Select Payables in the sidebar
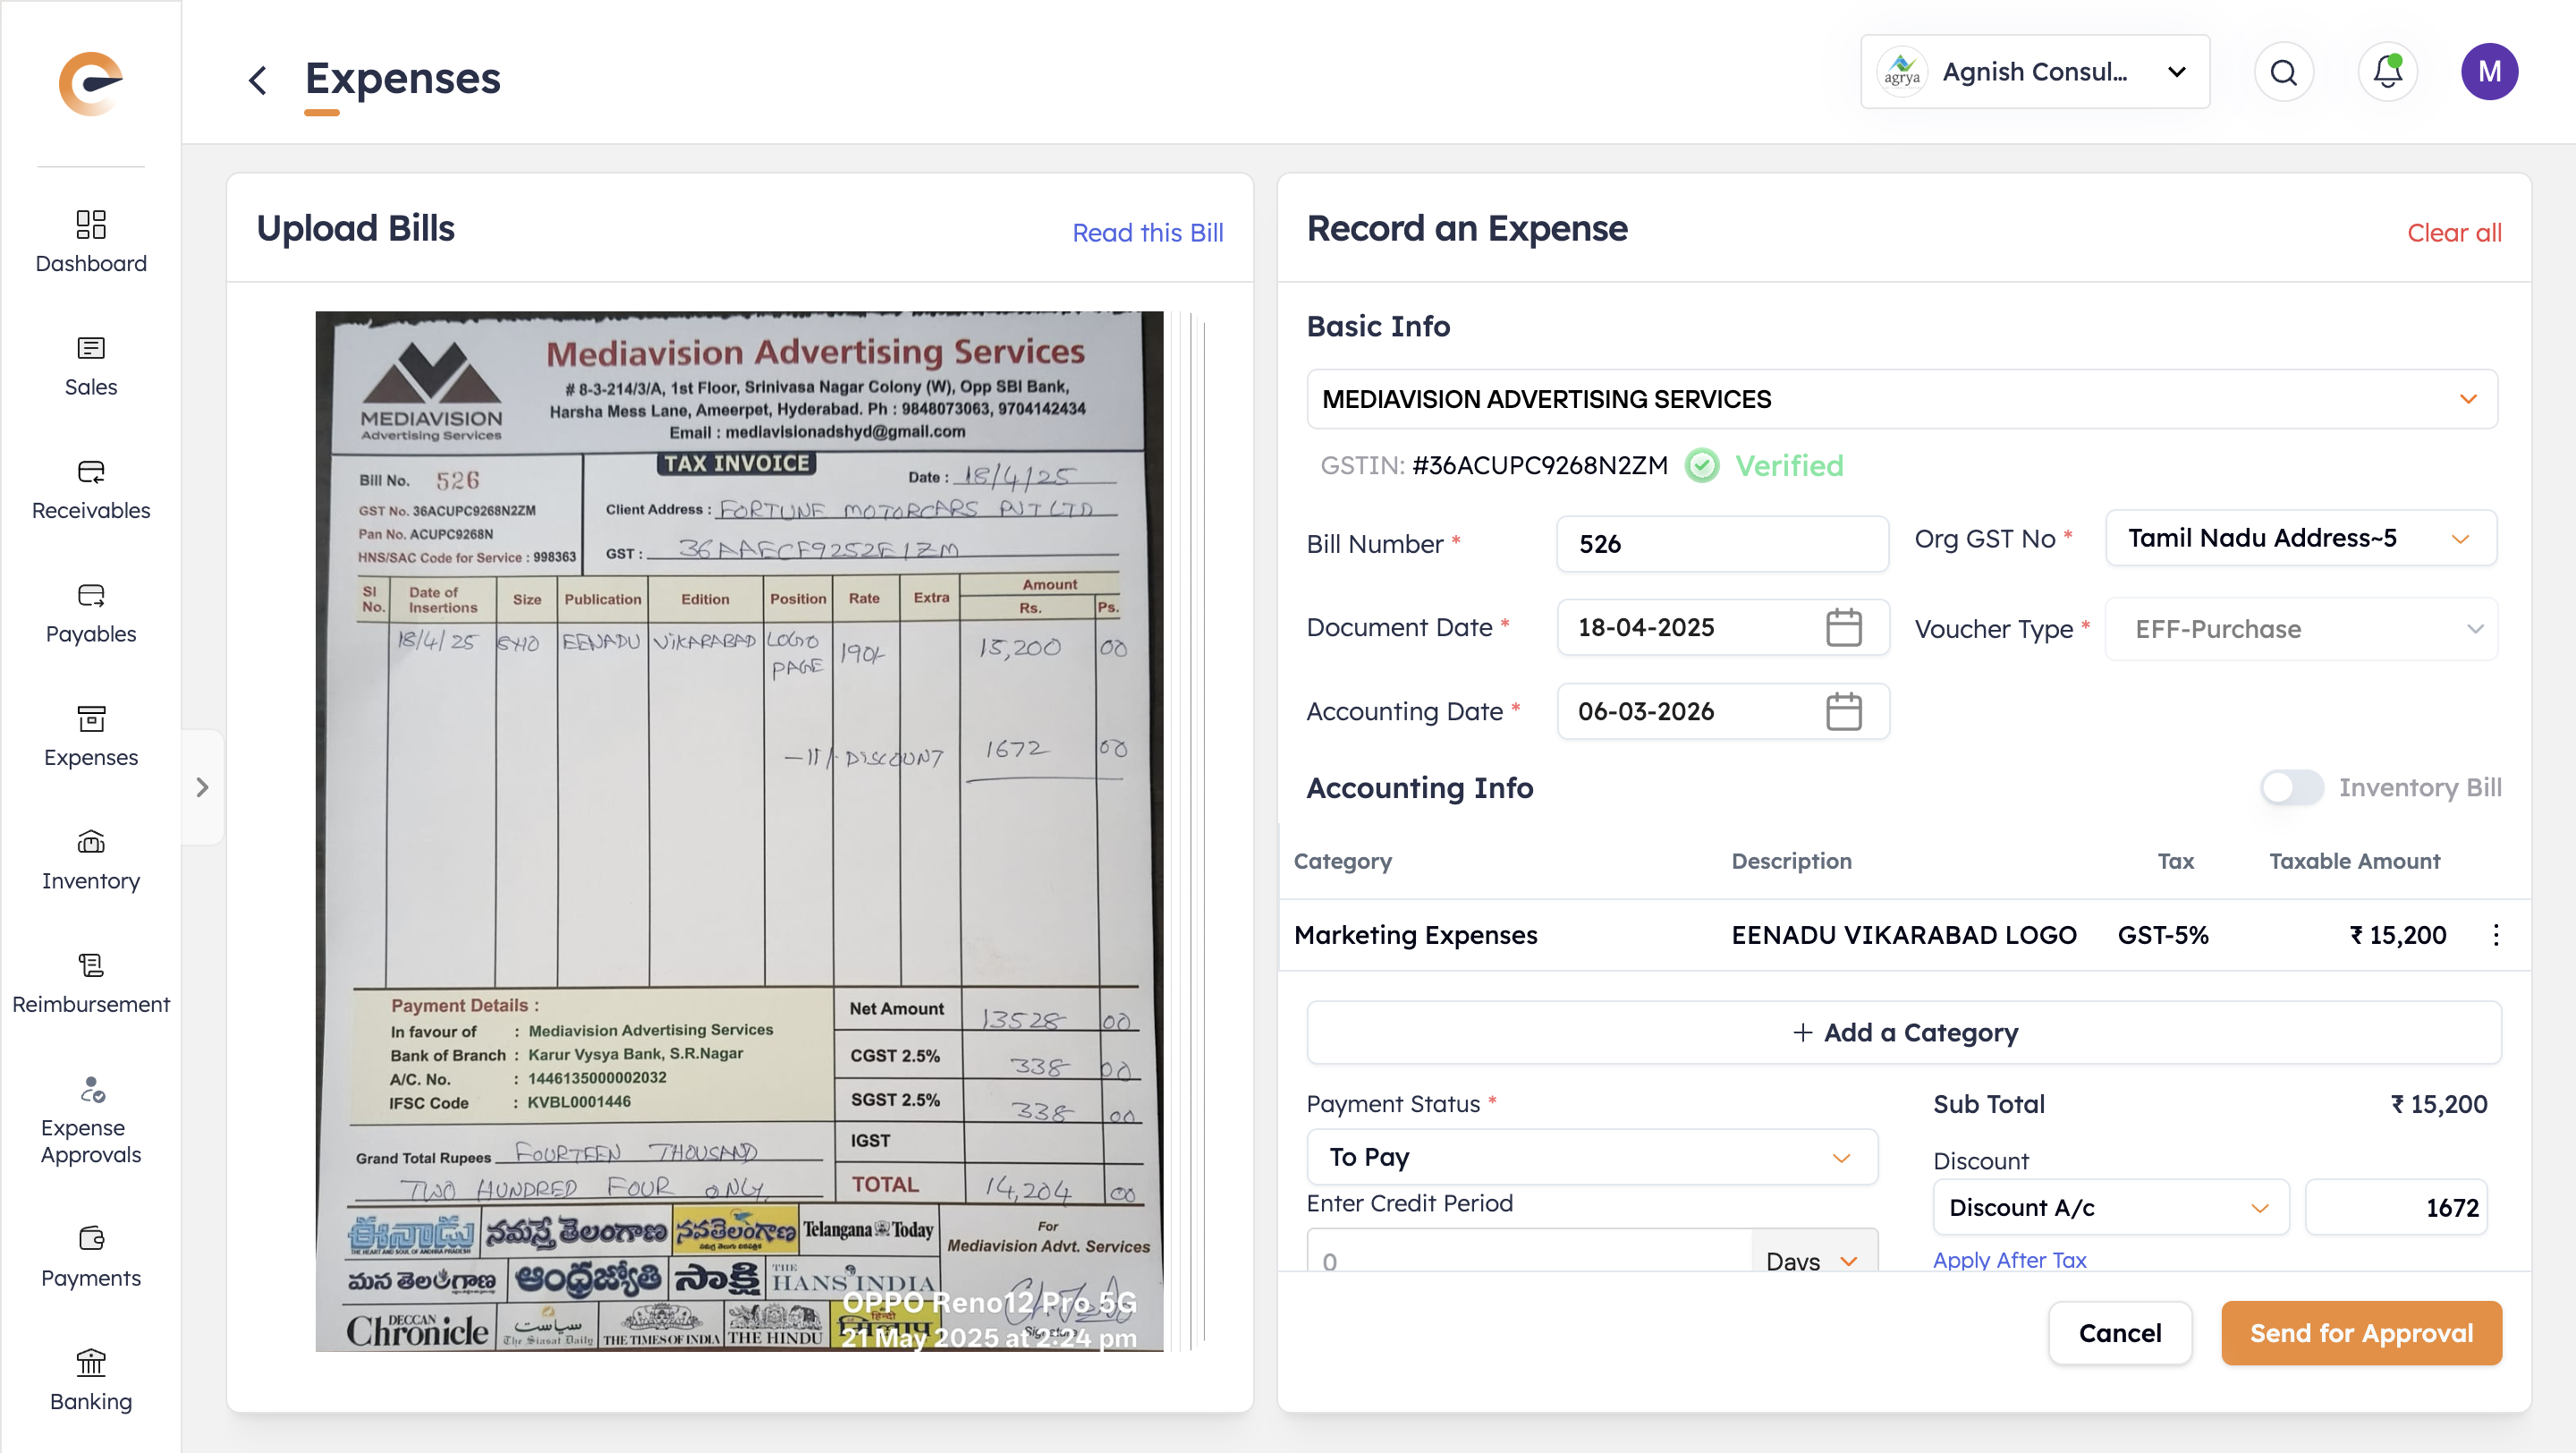The image size is (2576, 1453). click(x=91, y=612)
